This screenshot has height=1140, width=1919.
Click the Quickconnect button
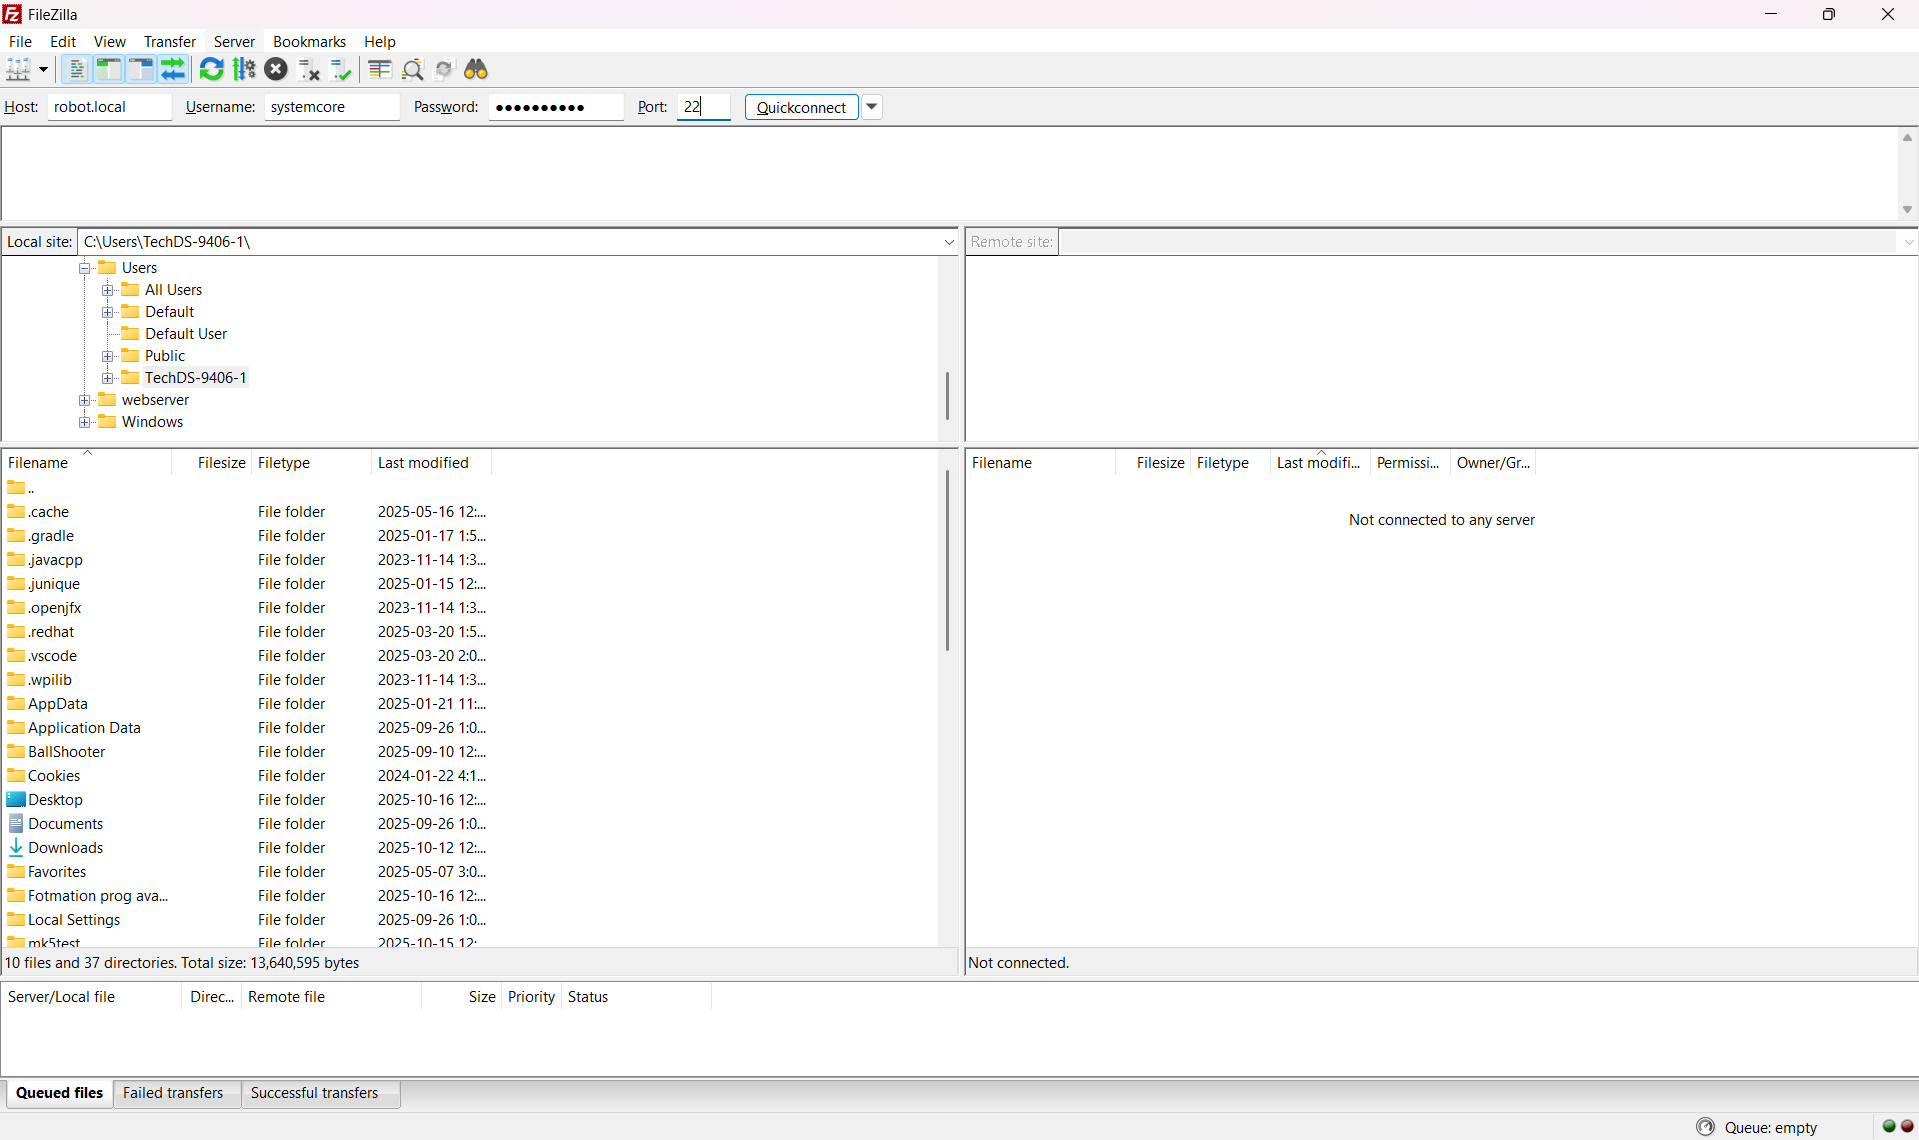click(x=801, y=107)
